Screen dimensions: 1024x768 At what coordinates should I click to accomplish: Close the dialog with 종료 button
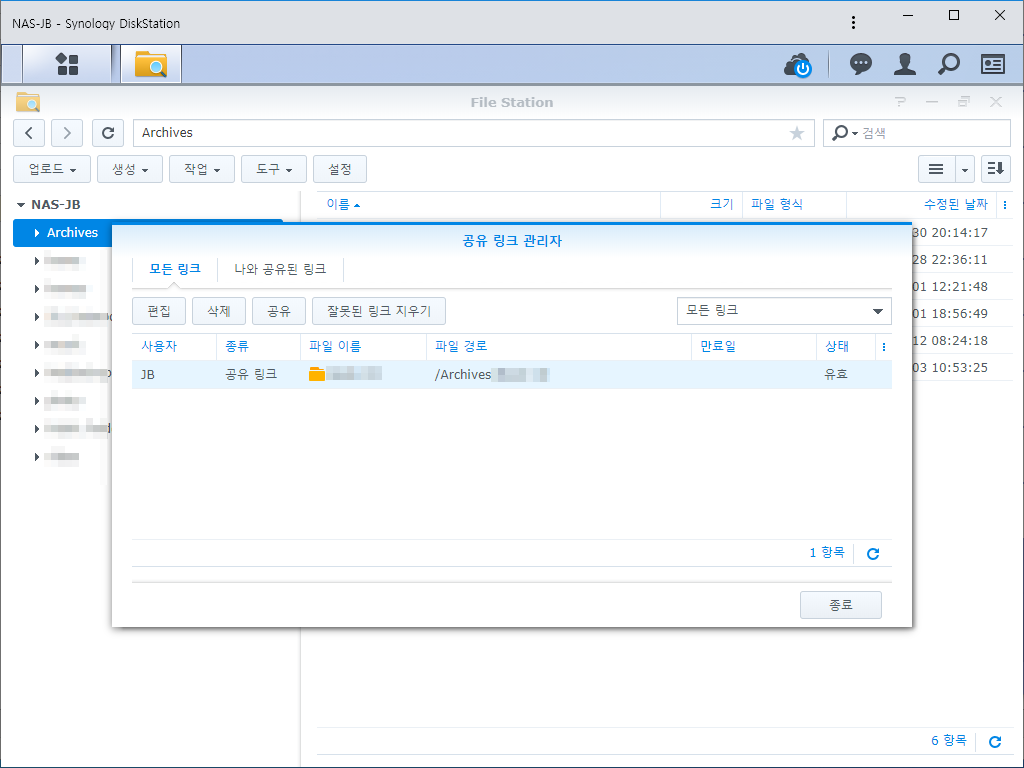click(x=840, y=605)
